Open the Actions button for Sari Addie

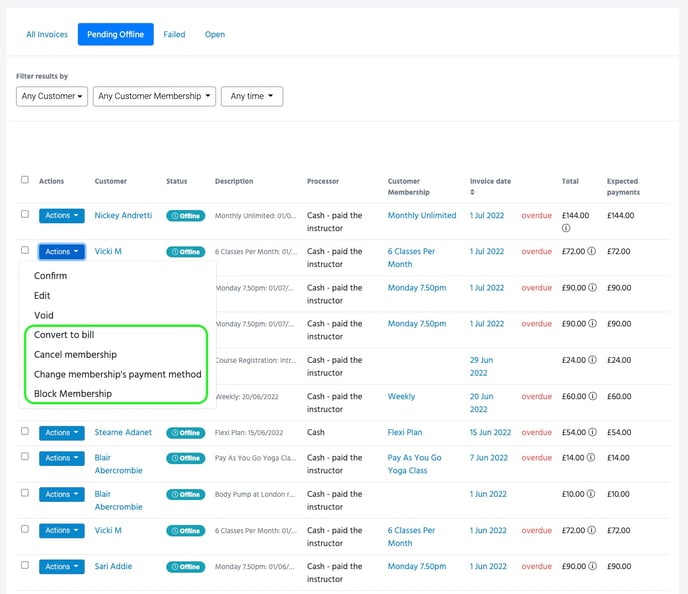[x=62, y=567]
